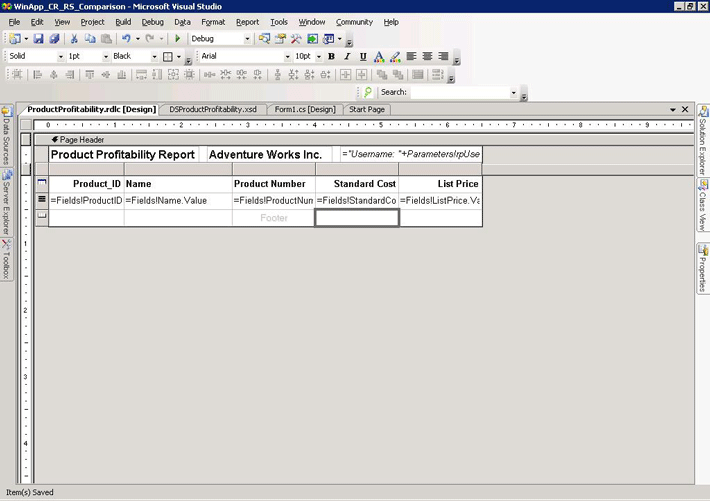Viewport: 710px width, 501px height.
Task: Click the Align Center text icon
Action: coord(427,57)
